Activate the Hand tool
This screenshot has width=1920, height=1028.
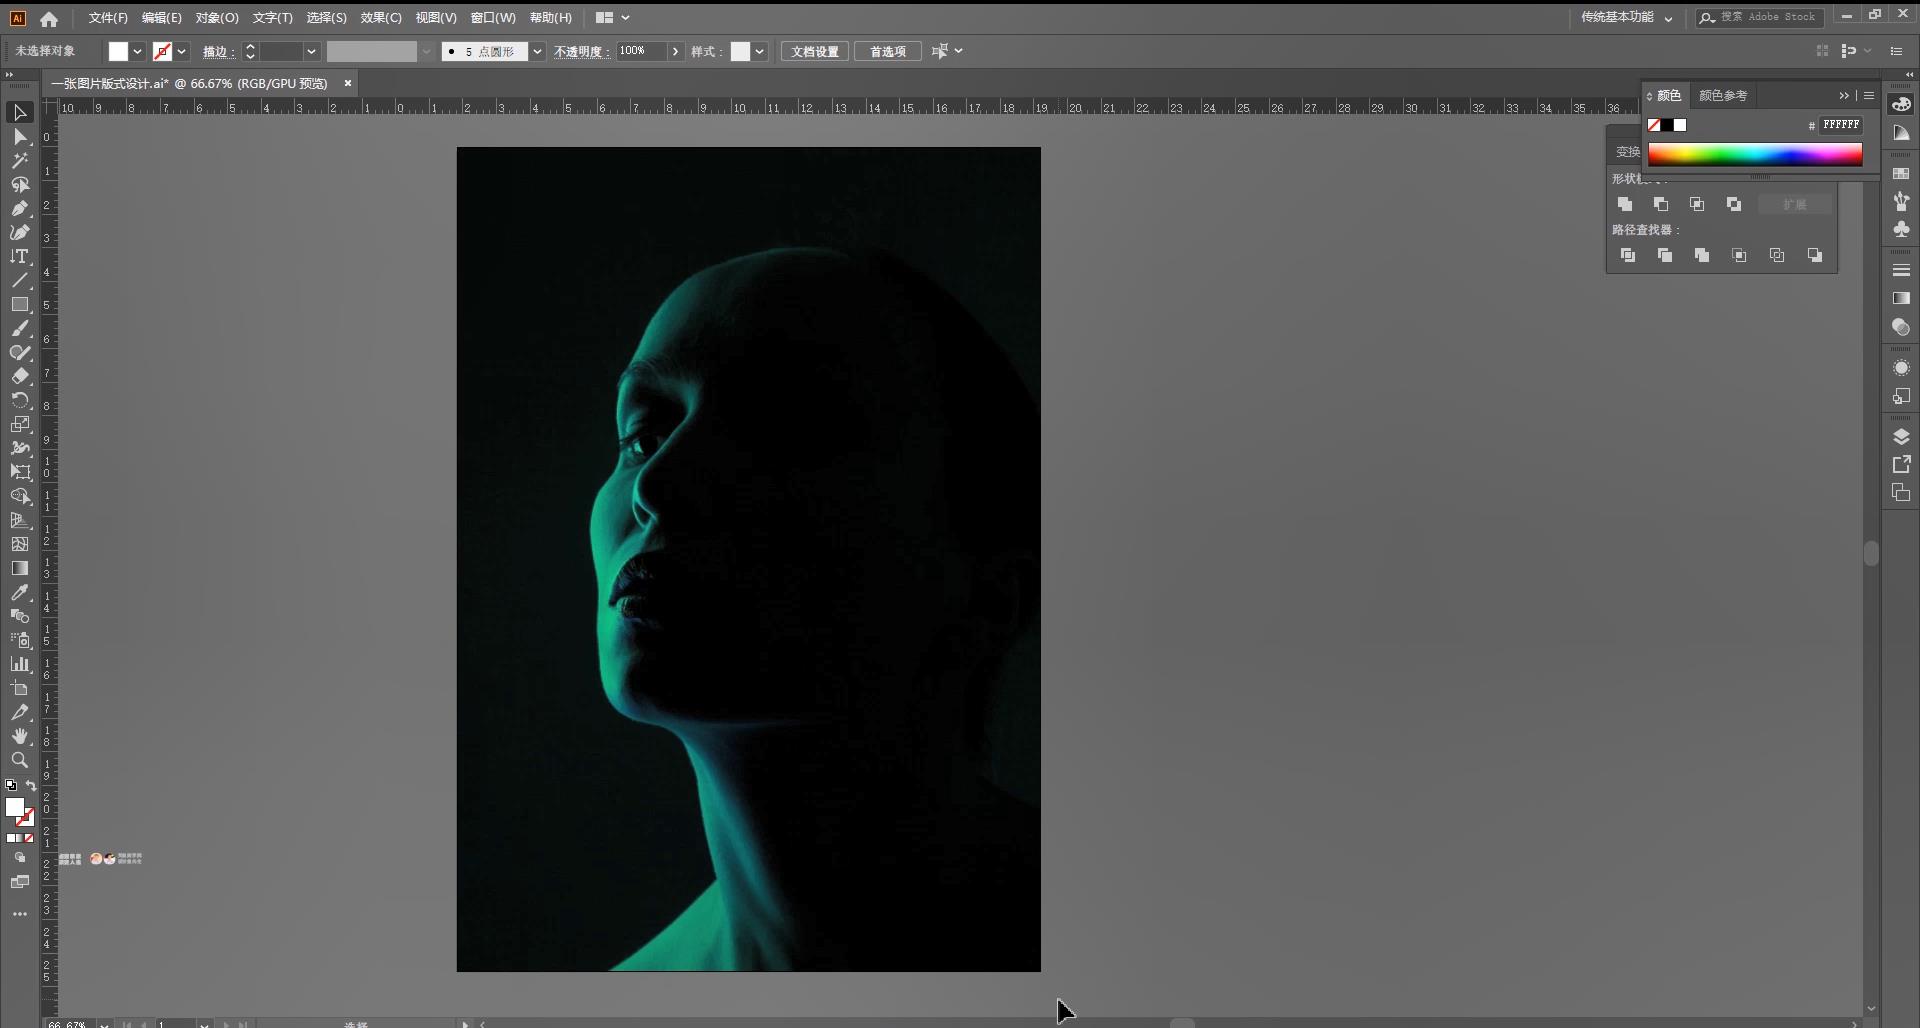[20, 736]
